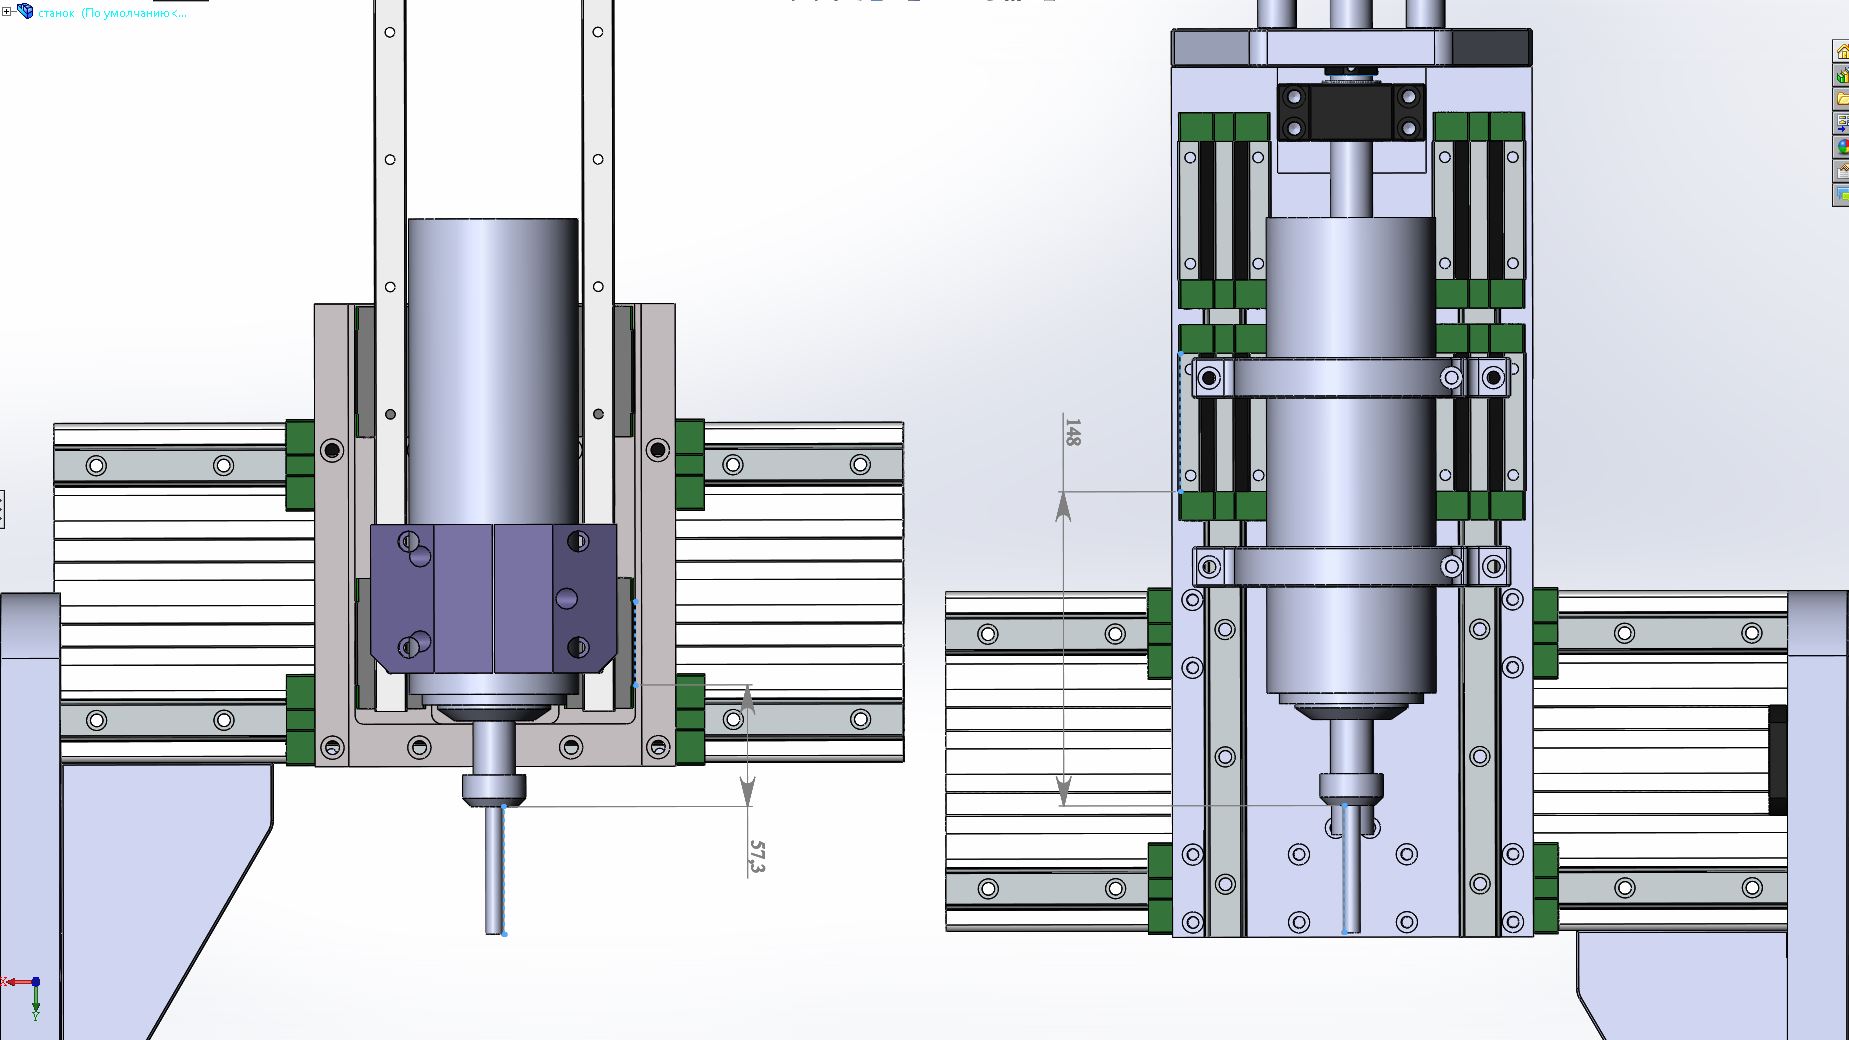Open the Design Library task pane tab
Viewport: 1849px width, 1040px height.
click(x=1841, y=75)
